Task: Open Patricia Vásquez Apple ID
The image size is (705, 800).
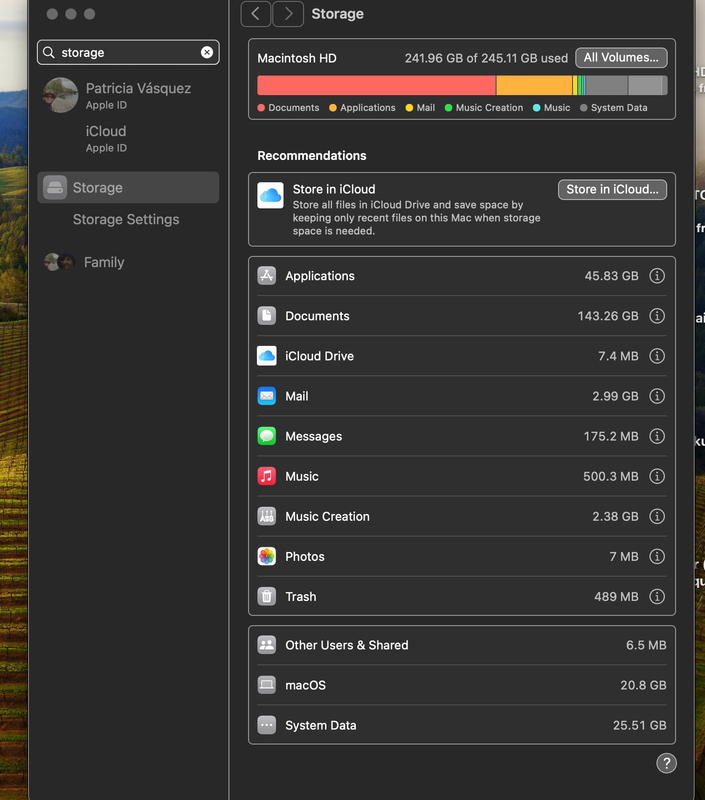Action: point(138,95)
